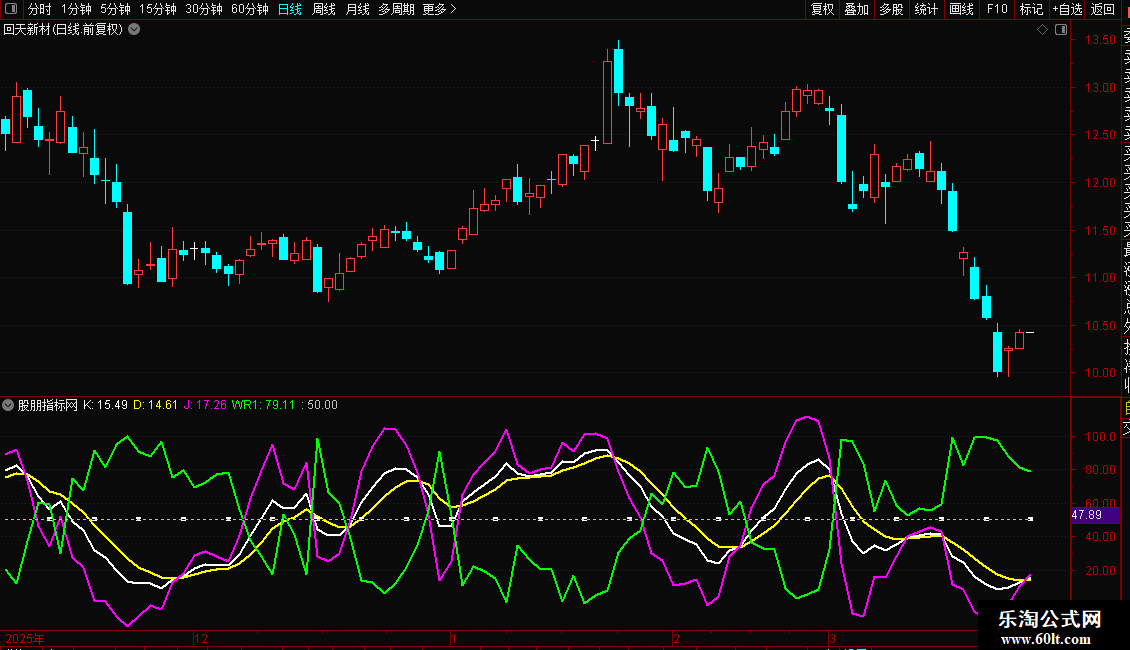This screenshot has height=650, width=1130.
Task: Toggle the left sidebar panel icon
Action: [x=11, y=9]
